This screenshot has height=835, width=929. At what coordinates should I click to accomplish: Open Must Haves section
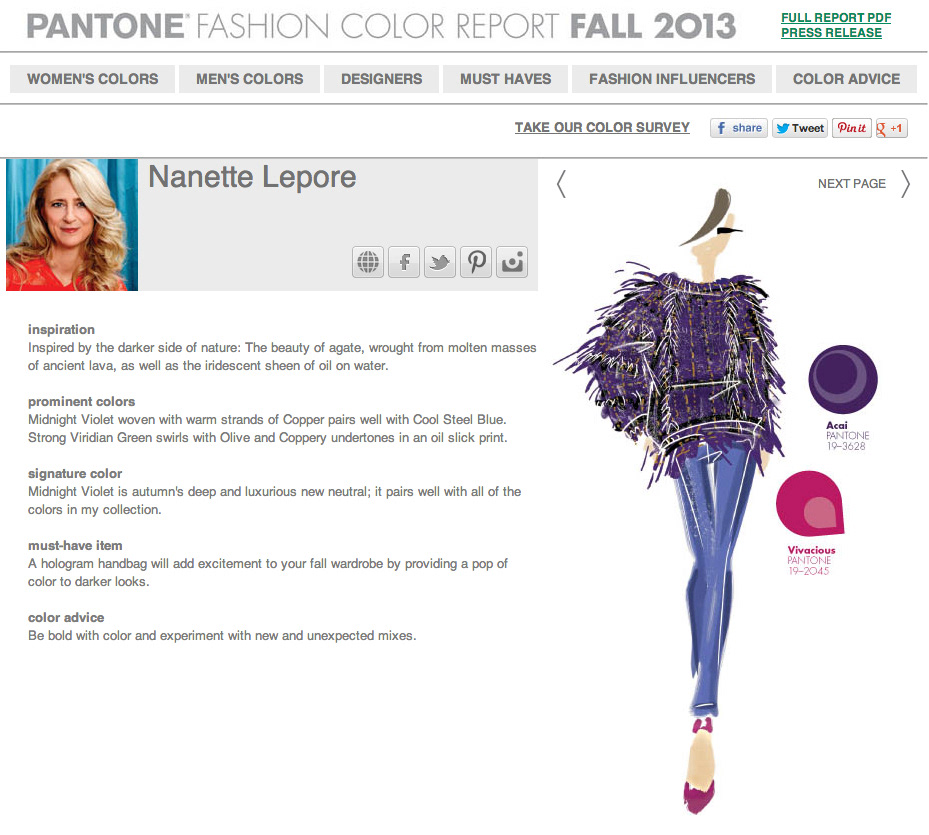(505, 79)
